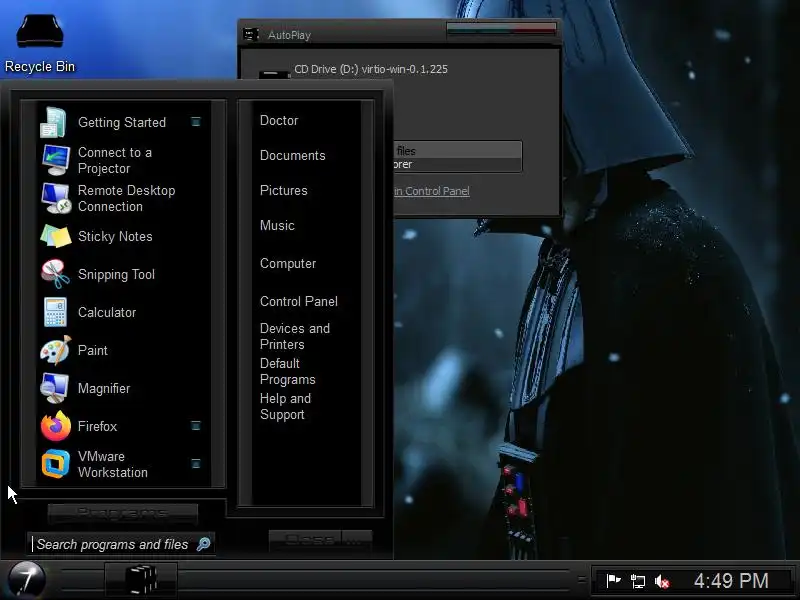Open Action Center flag tray icon
The image size is (800, 600).
613,581
